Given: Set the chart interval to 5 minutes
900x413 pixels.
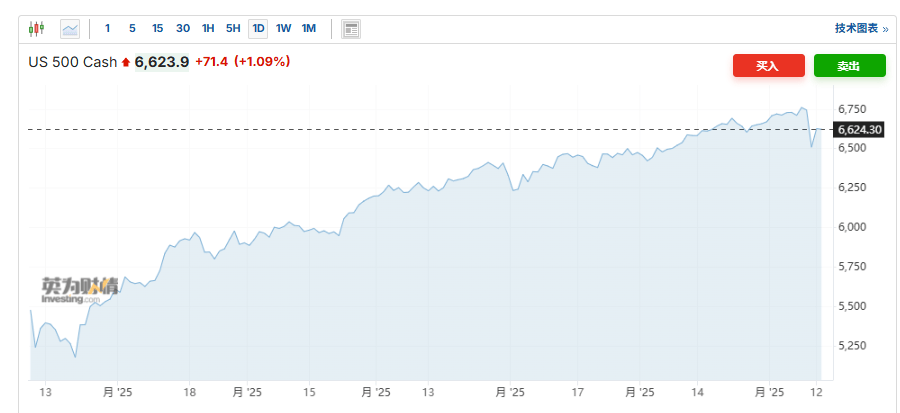Looking at the screenshot, I should coord(132,29).
